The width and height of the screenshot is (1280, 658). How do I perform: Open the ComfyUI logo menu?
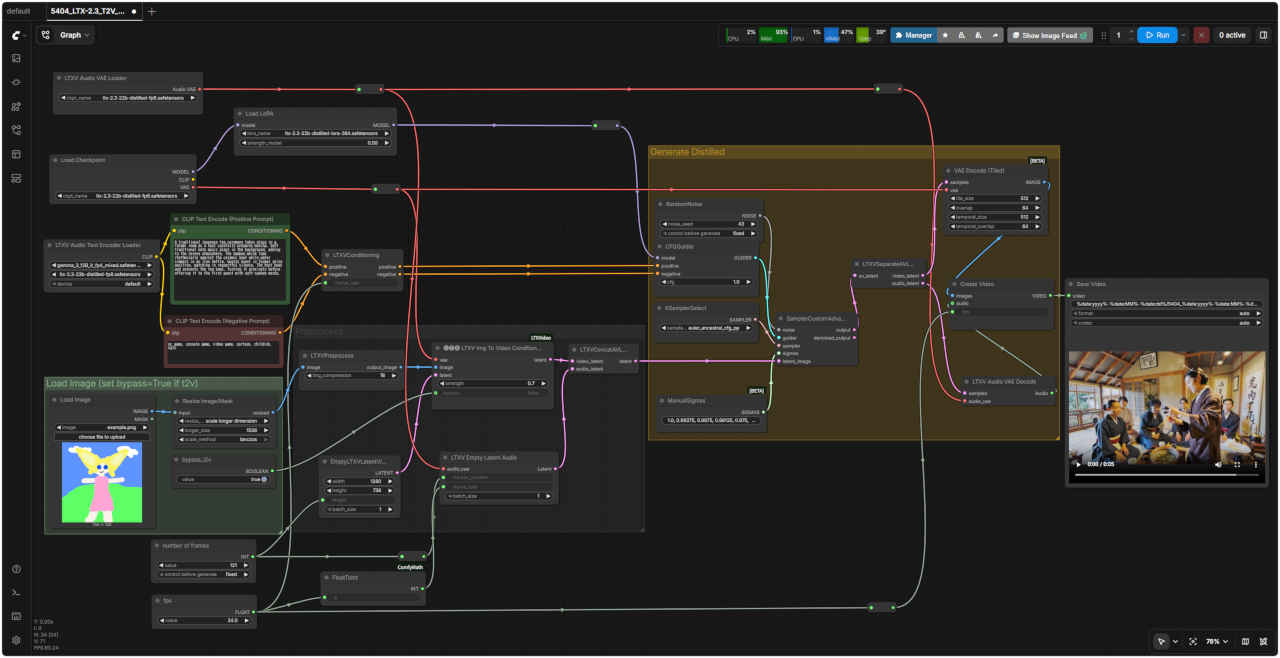coord(16,34)
